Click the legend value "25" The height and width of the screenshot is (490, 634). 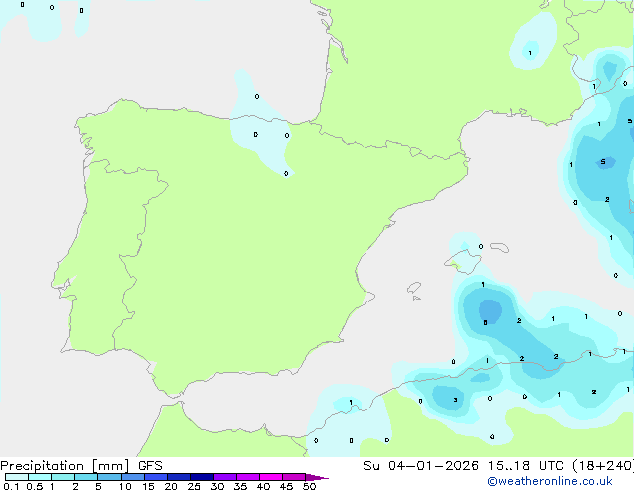click(x=194, y=486)
